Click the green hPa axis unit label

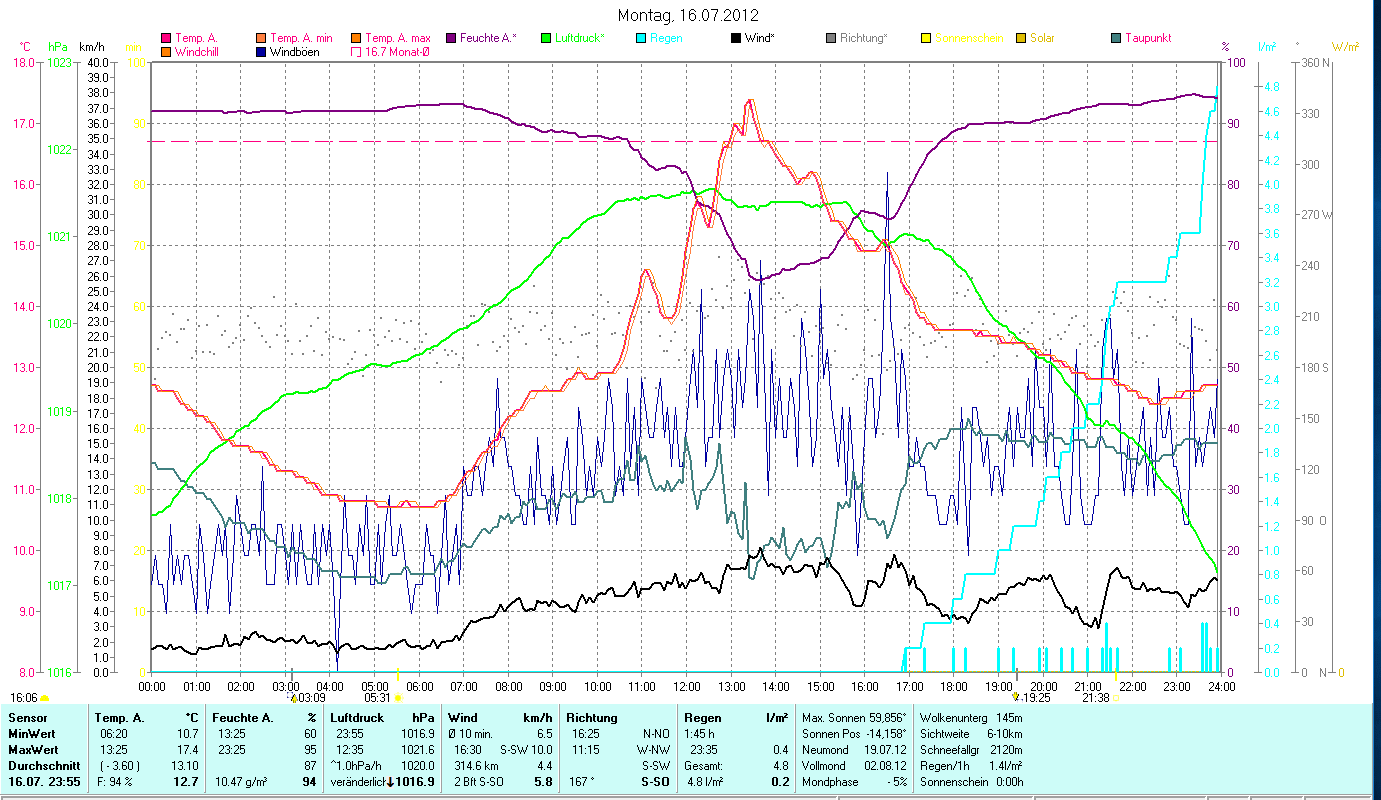[58, 47]
